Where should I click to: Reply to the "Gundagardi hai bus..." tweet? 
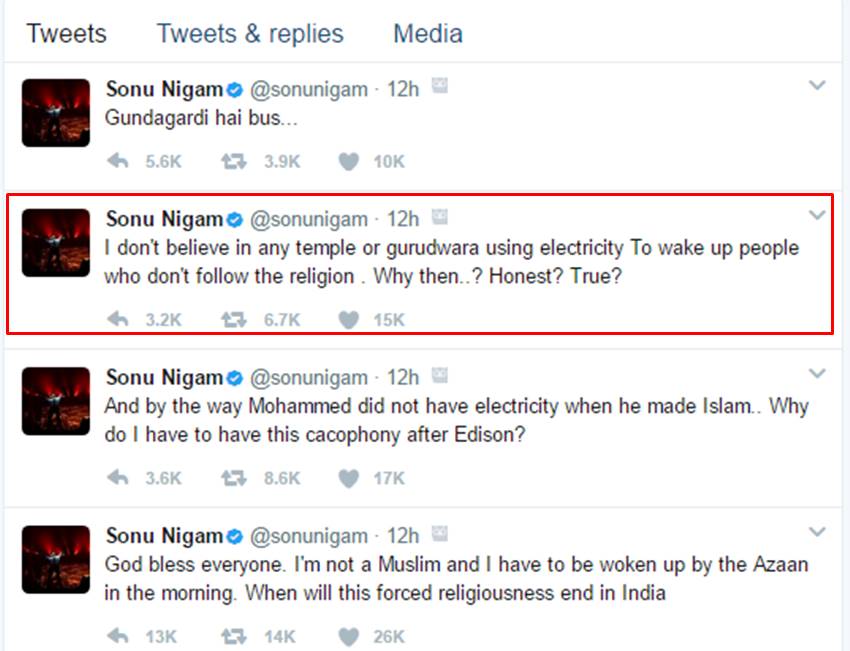[118, 161]
